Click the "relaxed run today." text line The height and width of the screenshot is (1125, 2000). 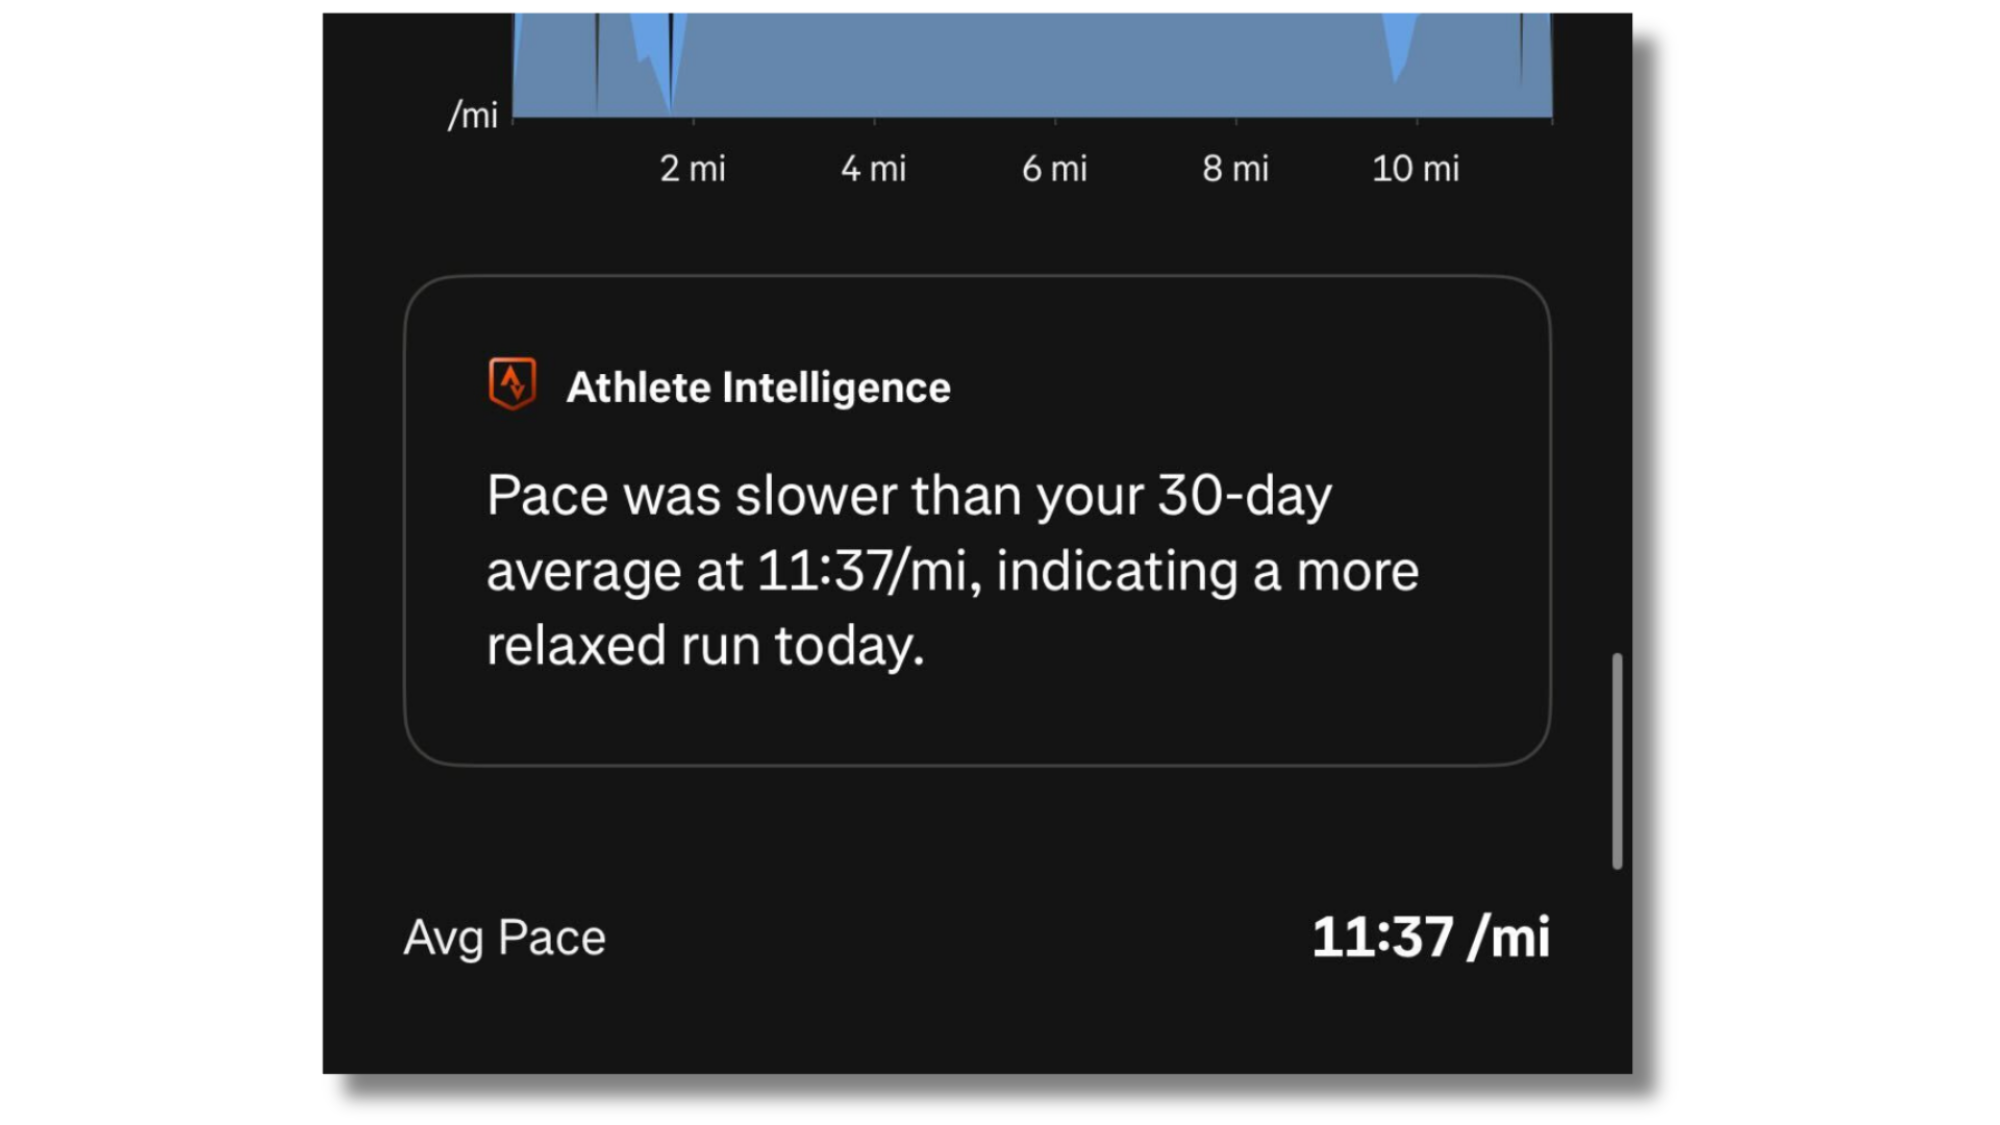point(705,646)
